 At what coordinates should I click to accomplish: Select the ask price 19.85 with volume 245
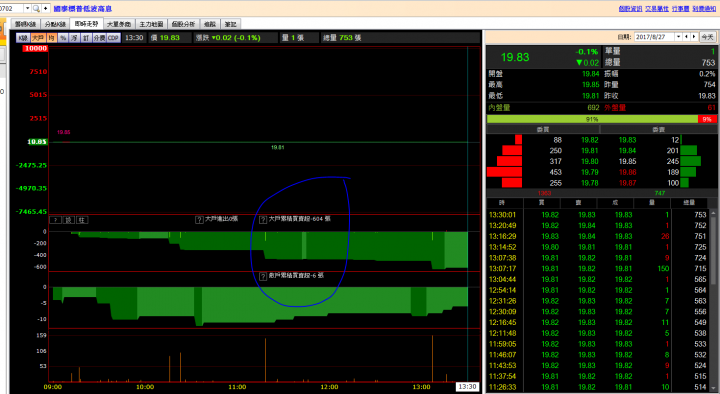[x=627, y=161]
